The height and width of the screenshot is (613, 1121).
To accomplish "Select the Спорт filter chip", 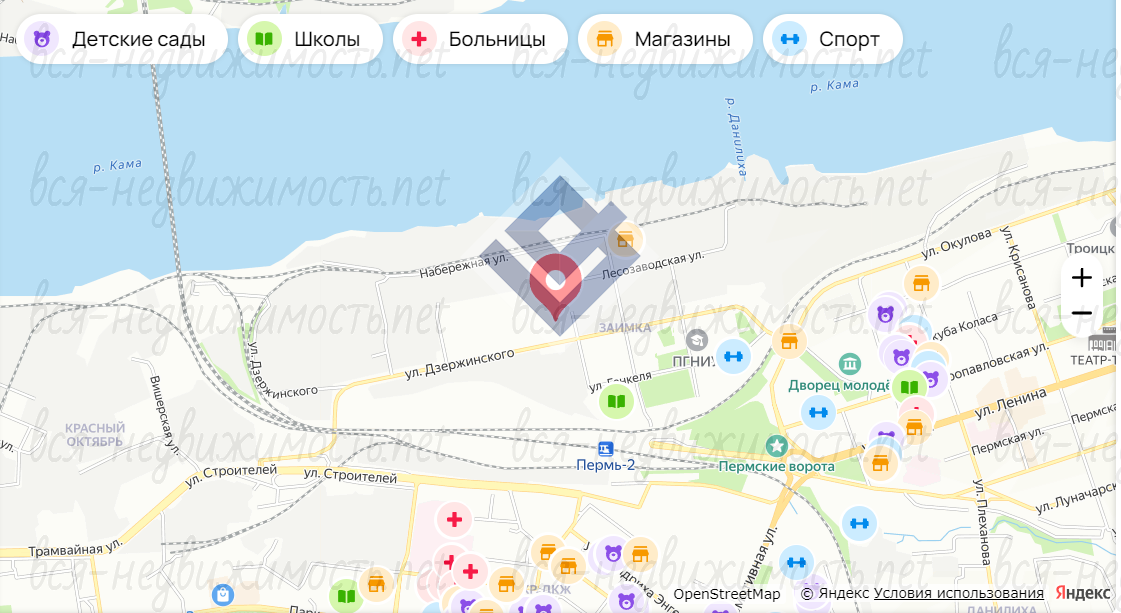I will tap(833, 39).
